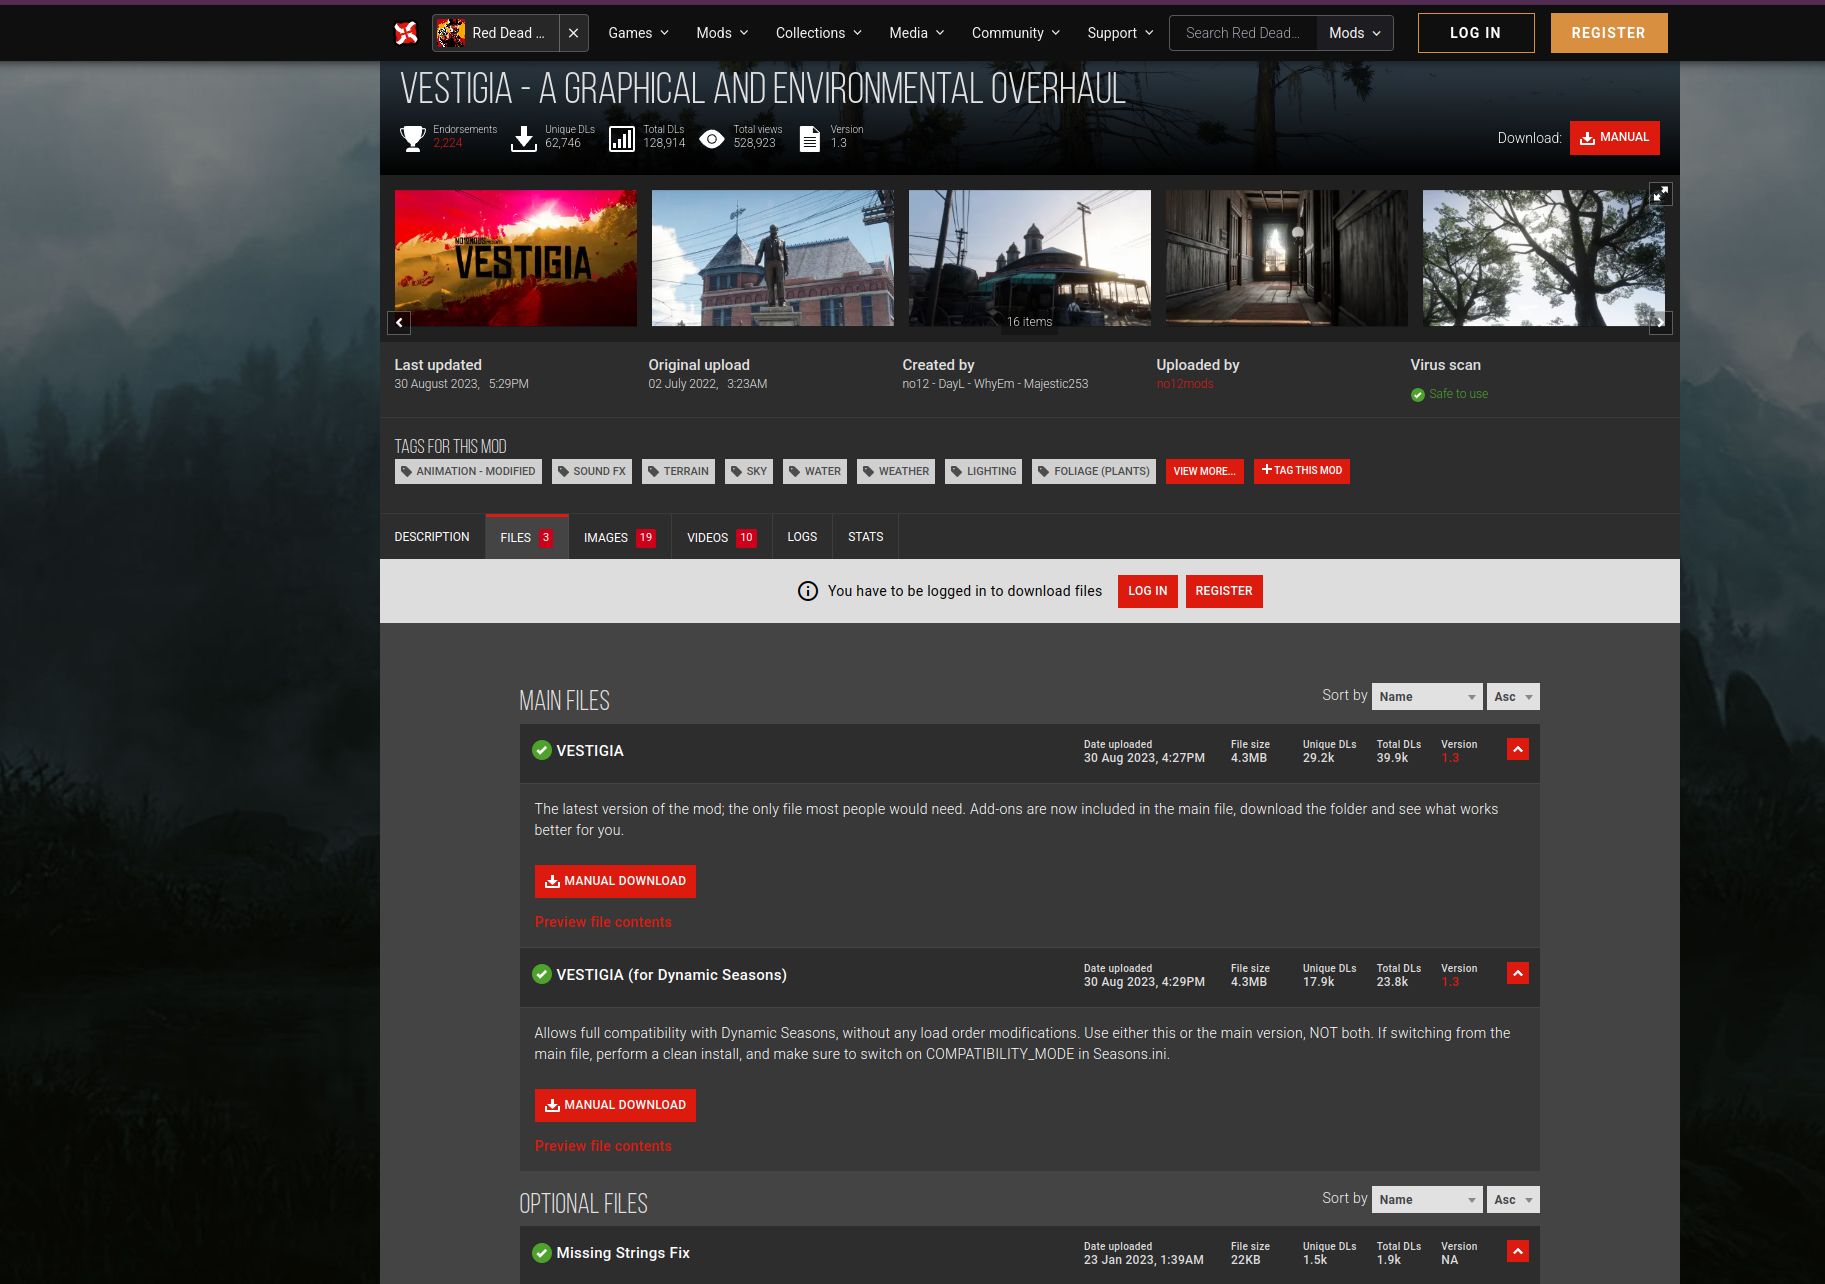The image size is (1825, 1284).
Task: Click the green Safe to use checkmark
Action: click(1417, 395)
